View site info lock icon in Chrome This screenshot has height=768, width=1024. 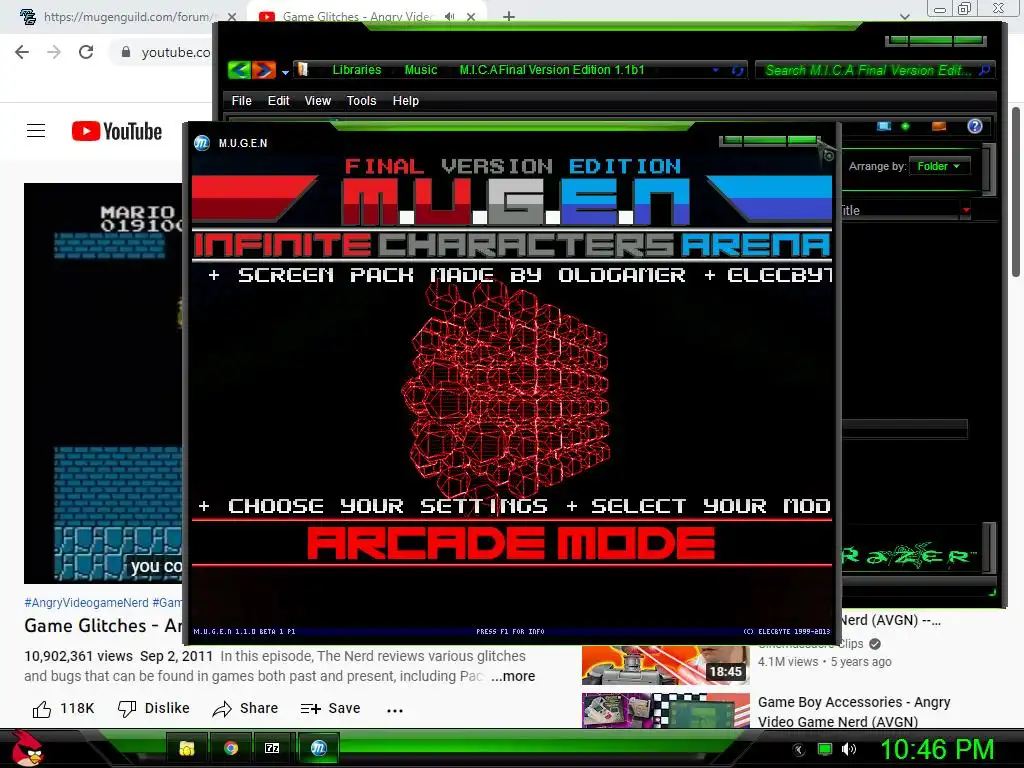coord(126,52)
